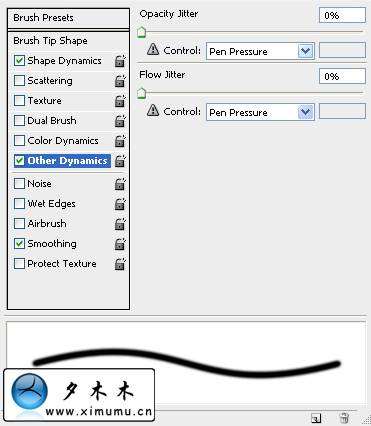Open the Flow Jitter Control dropdown
This screenshot has height=426, width=371.
point(260,112)
